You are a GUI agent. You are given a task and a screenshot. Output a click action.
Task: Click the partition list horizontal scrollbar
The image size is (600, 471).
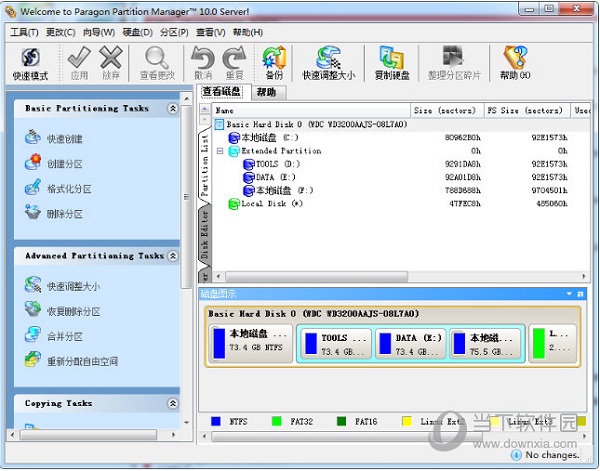point(316,276)
